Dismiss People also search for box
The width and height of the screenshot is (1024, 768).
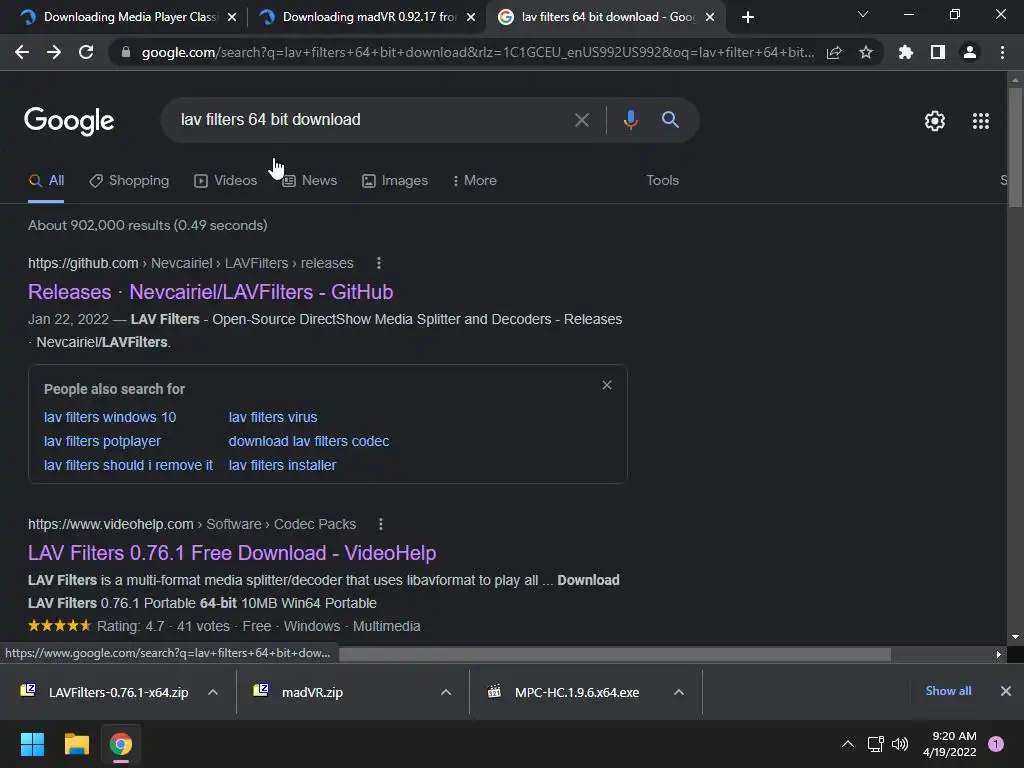coord(607,385)
